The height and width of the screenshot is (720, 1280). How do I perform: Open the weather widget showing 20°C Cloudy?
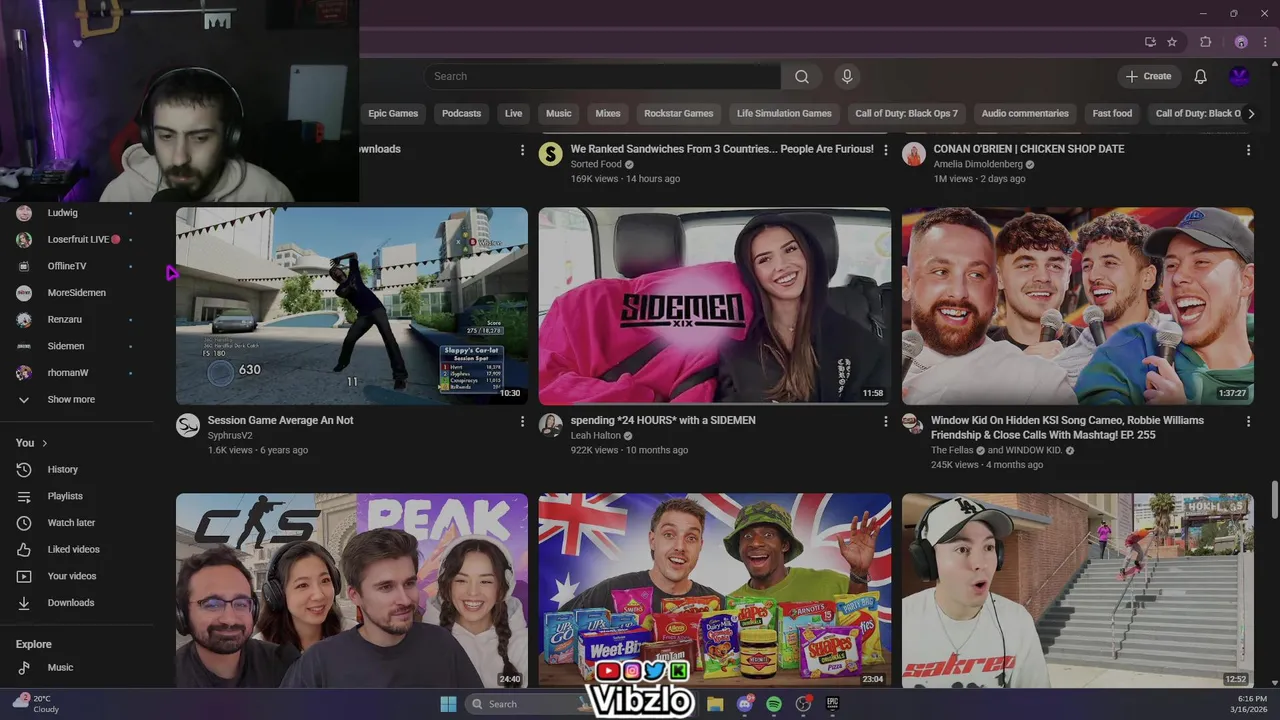[36, 704]
